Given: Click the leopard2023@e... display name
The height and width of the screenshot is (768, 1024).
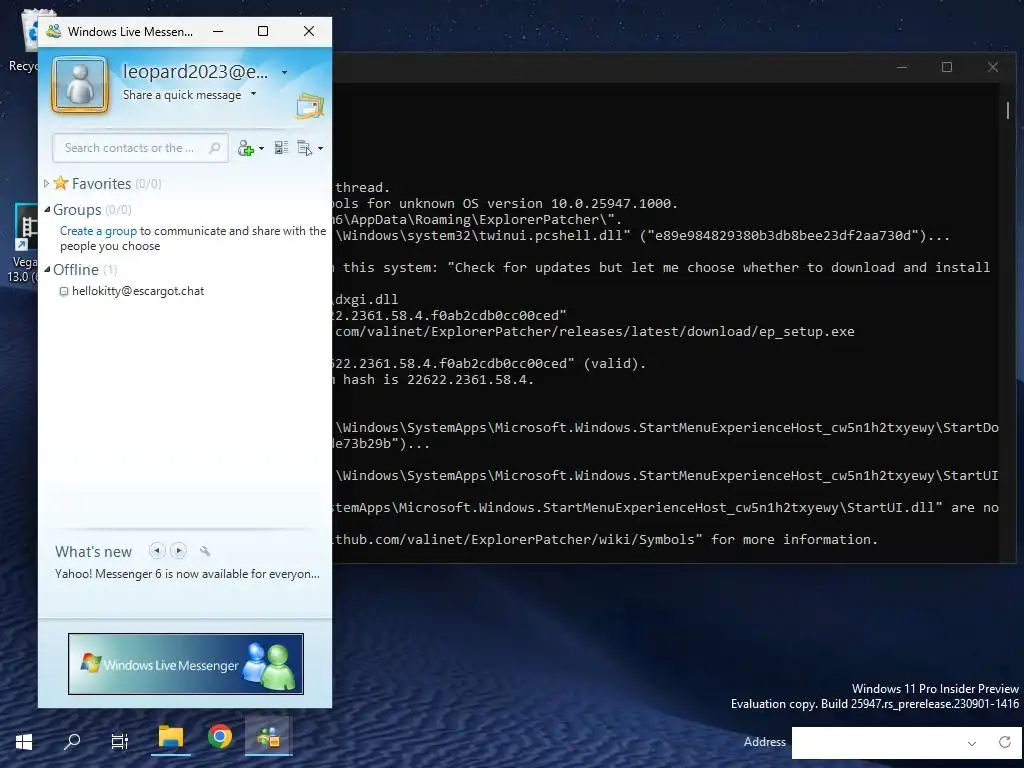Looking at the screenshot, I should [x=195, y=72].
